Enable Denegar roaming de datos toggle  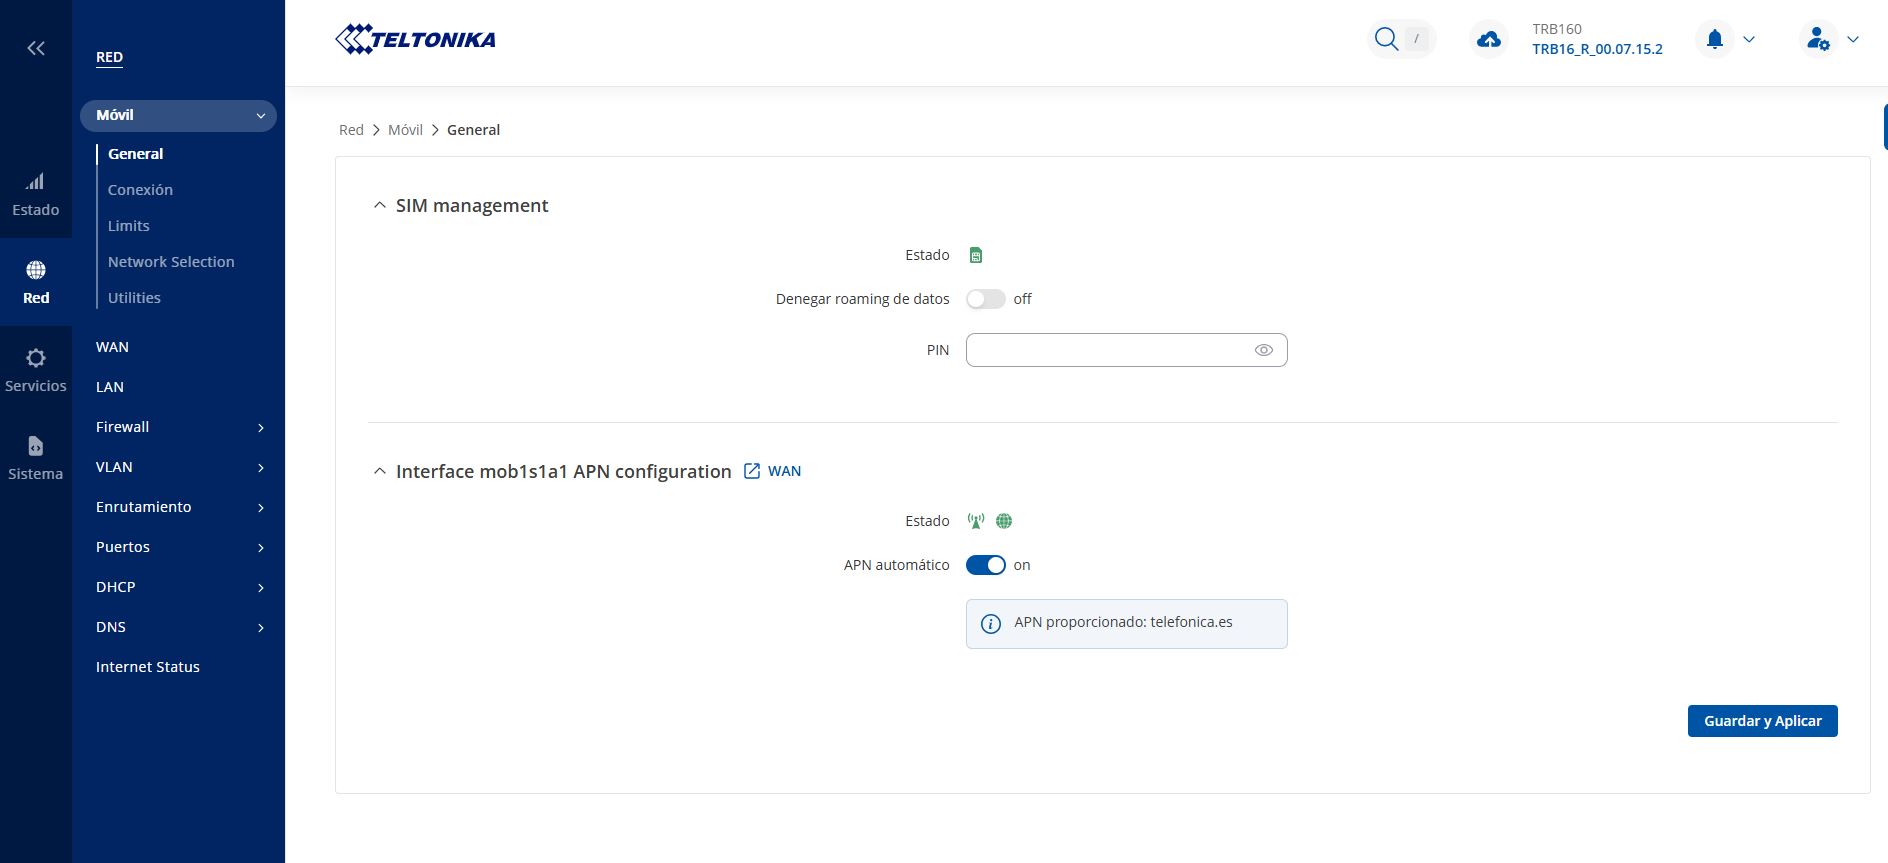985,299
